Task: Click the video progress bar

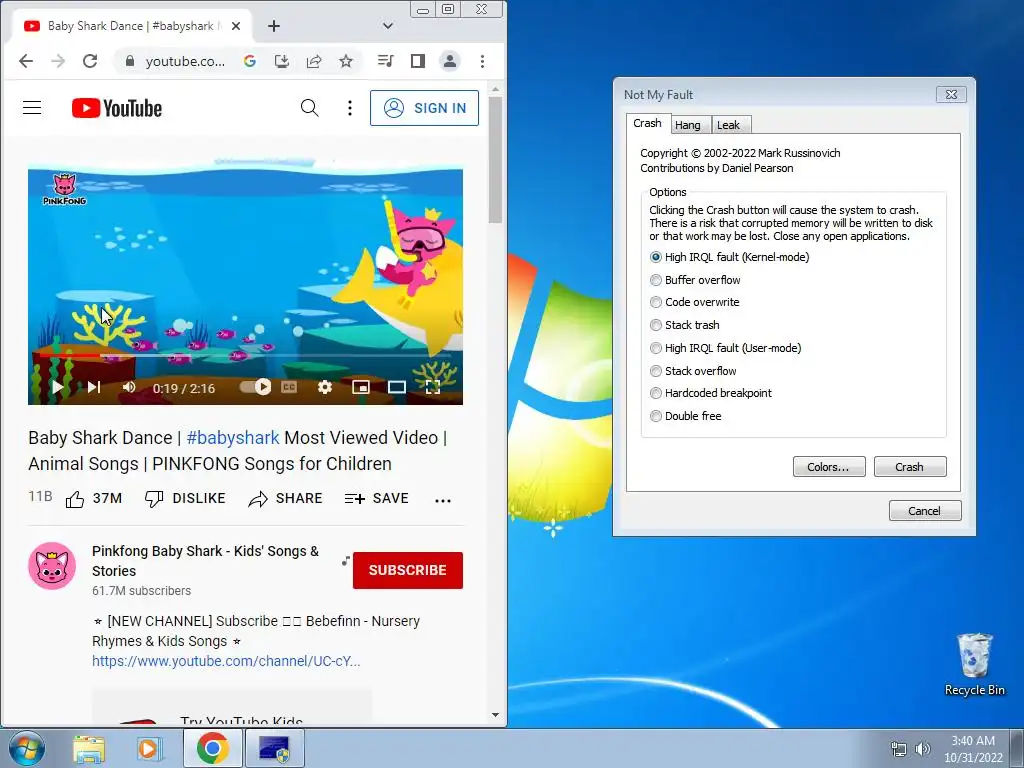Action: point(246,356)
